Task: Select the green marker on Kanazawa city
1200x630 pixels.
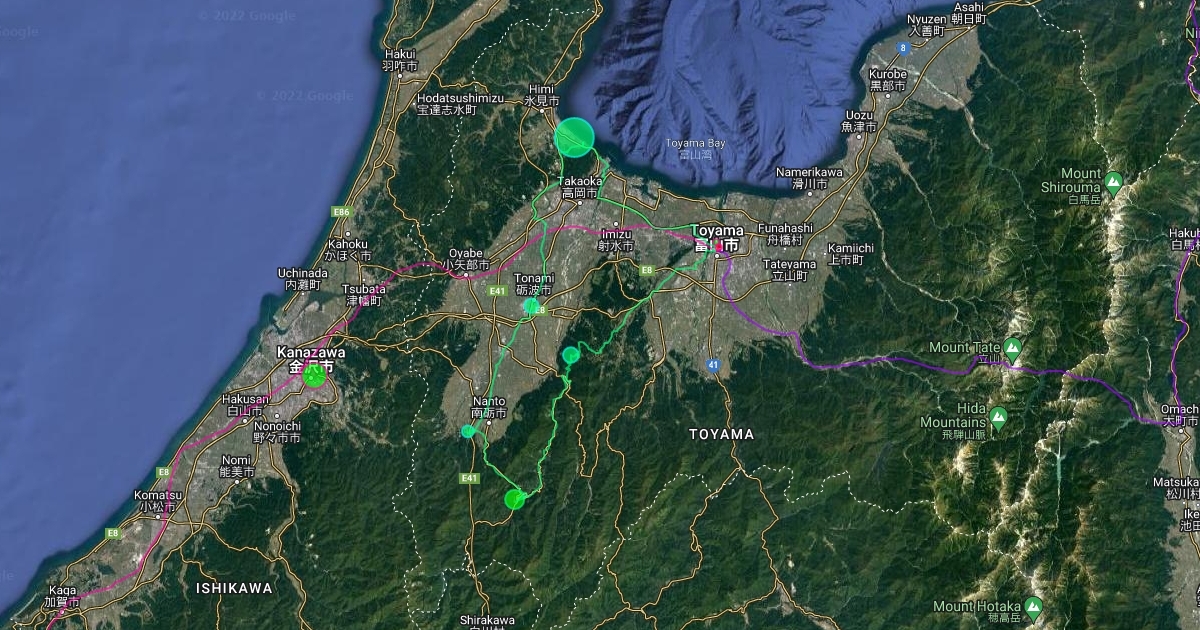Action: (x=314, y=376)
